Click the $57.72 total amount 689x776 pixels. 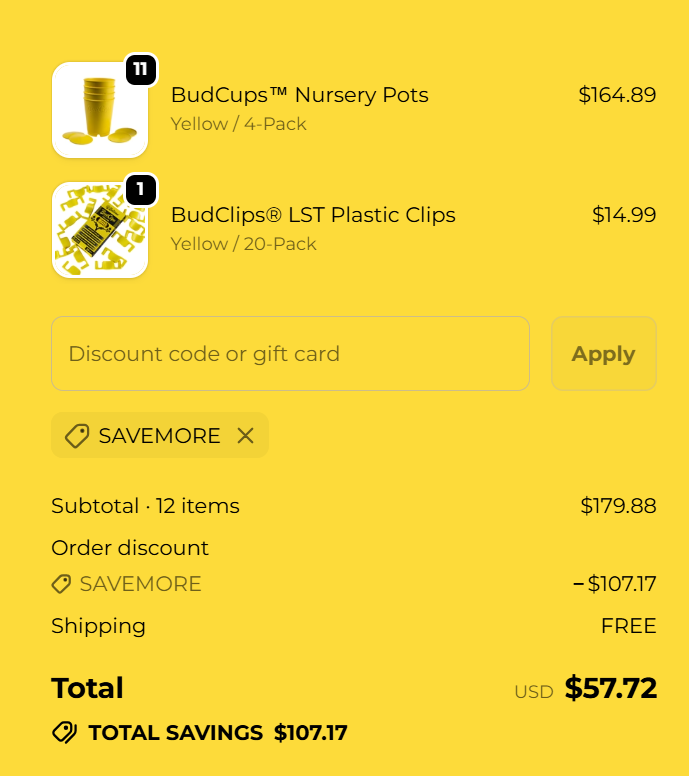click(610, 688)
